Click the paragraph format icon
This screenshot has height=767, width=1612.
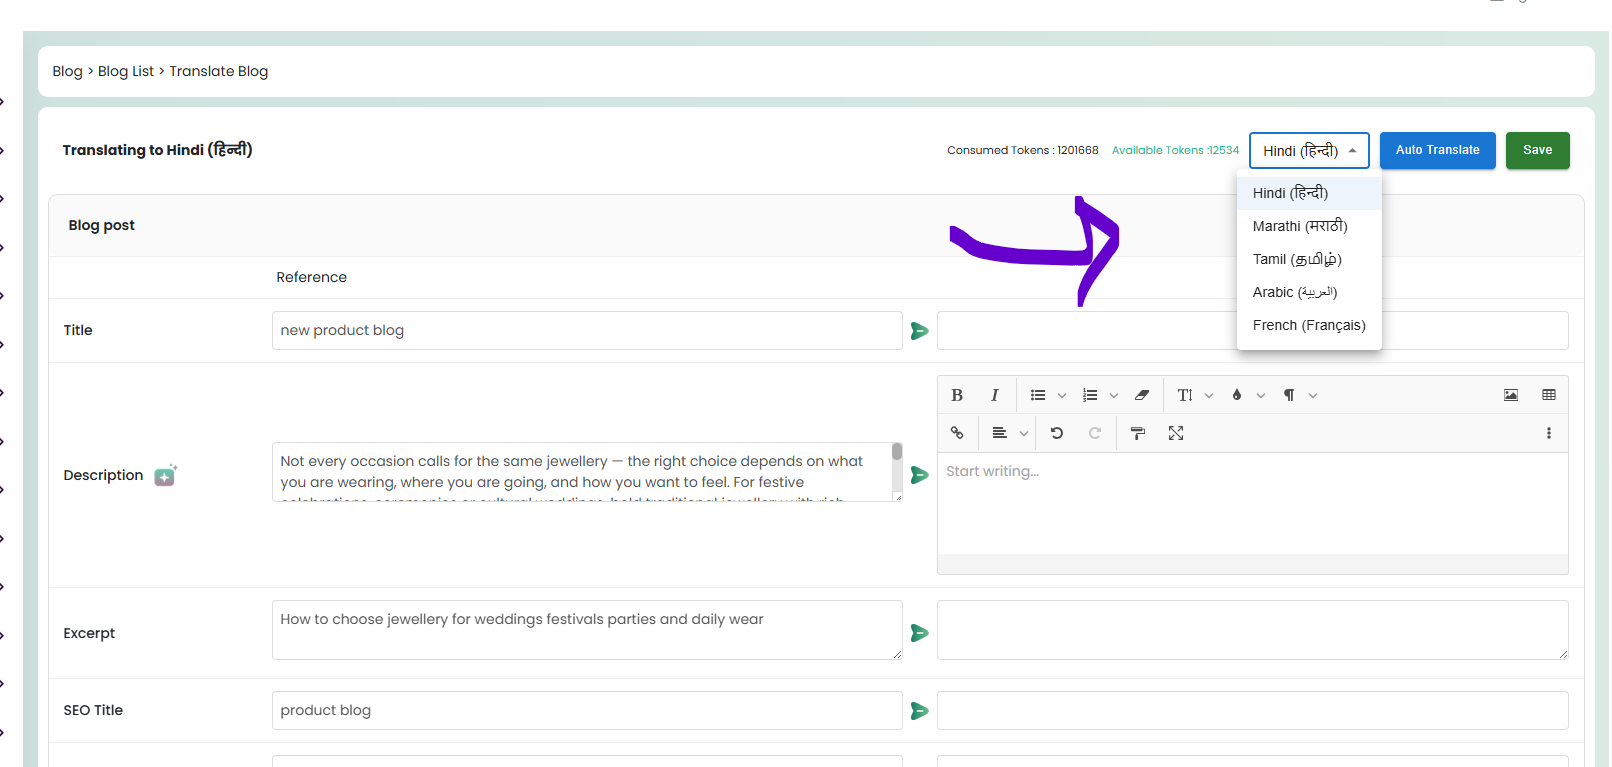coord(1289,395)
